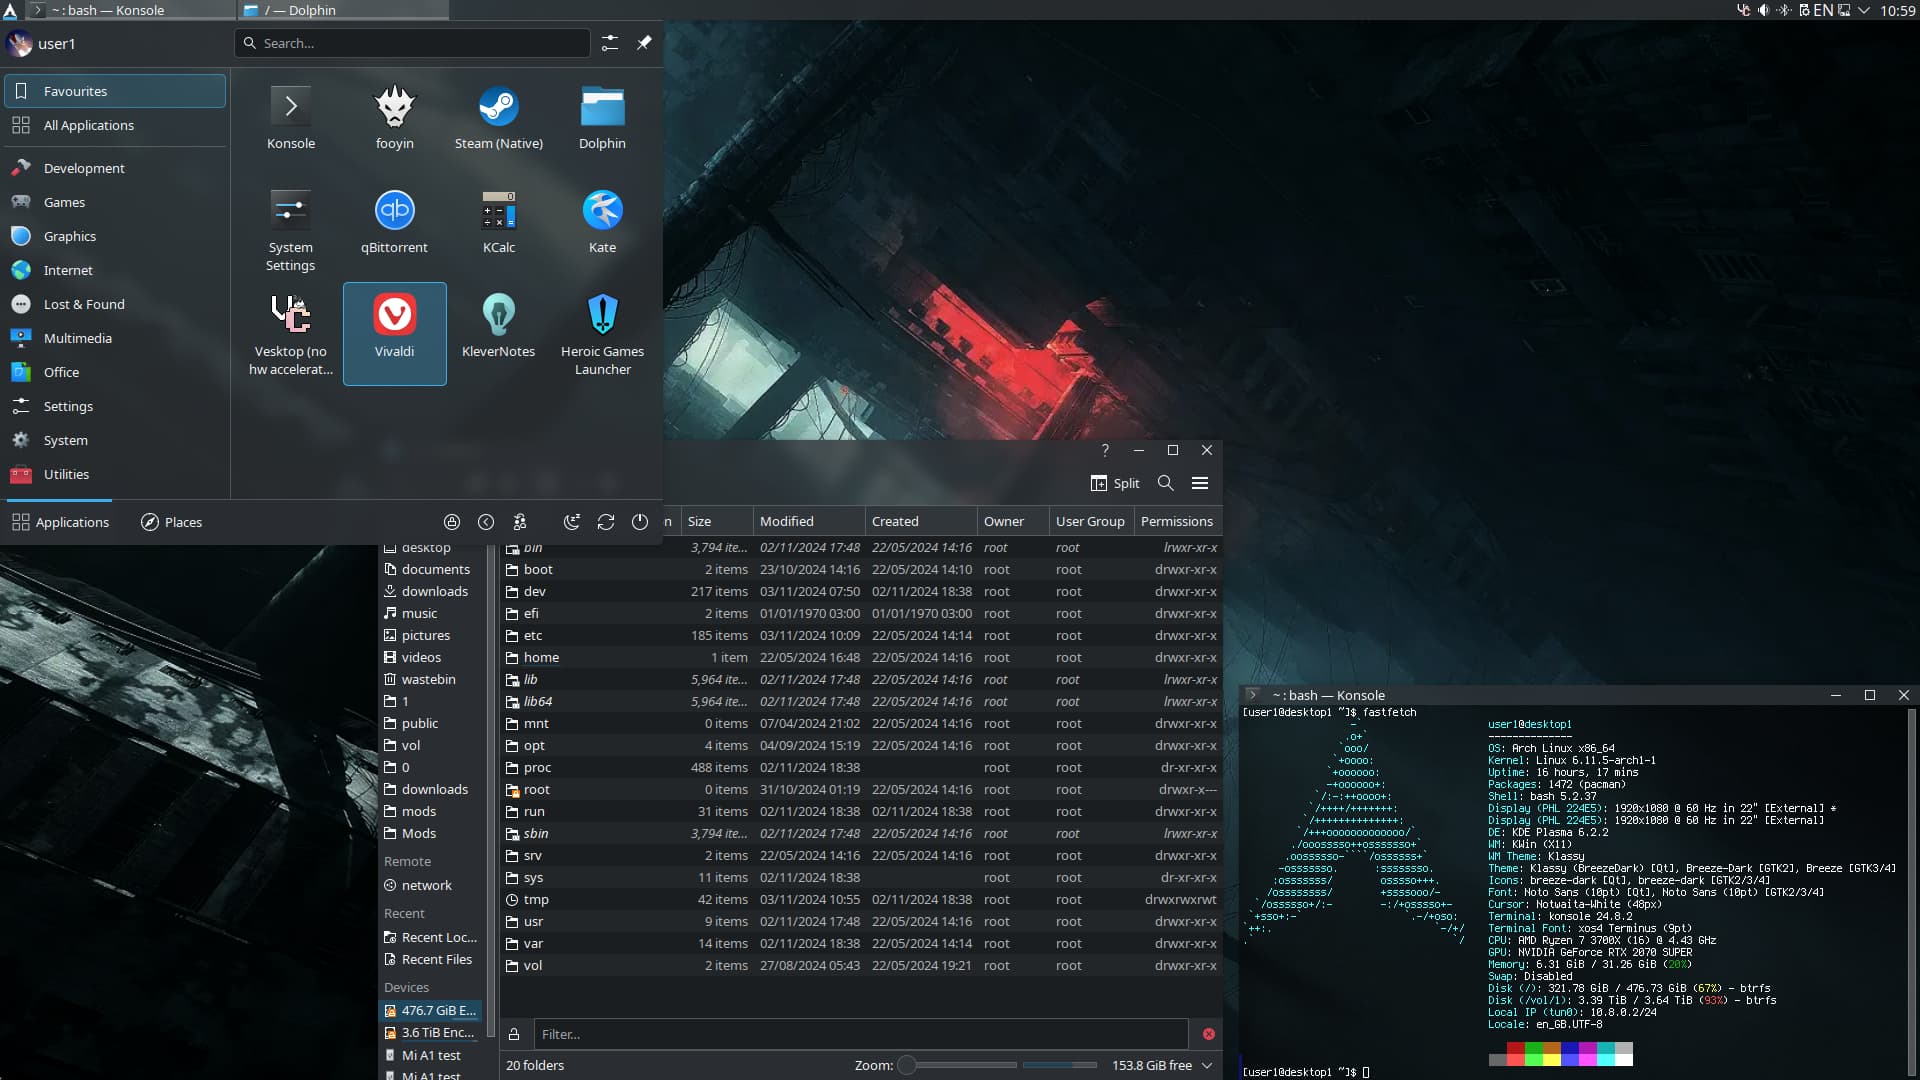Select '476.7 GiB E...' device in places
The image size is (1920, 1080).
pyautogui.click(x=432, y=1010)
